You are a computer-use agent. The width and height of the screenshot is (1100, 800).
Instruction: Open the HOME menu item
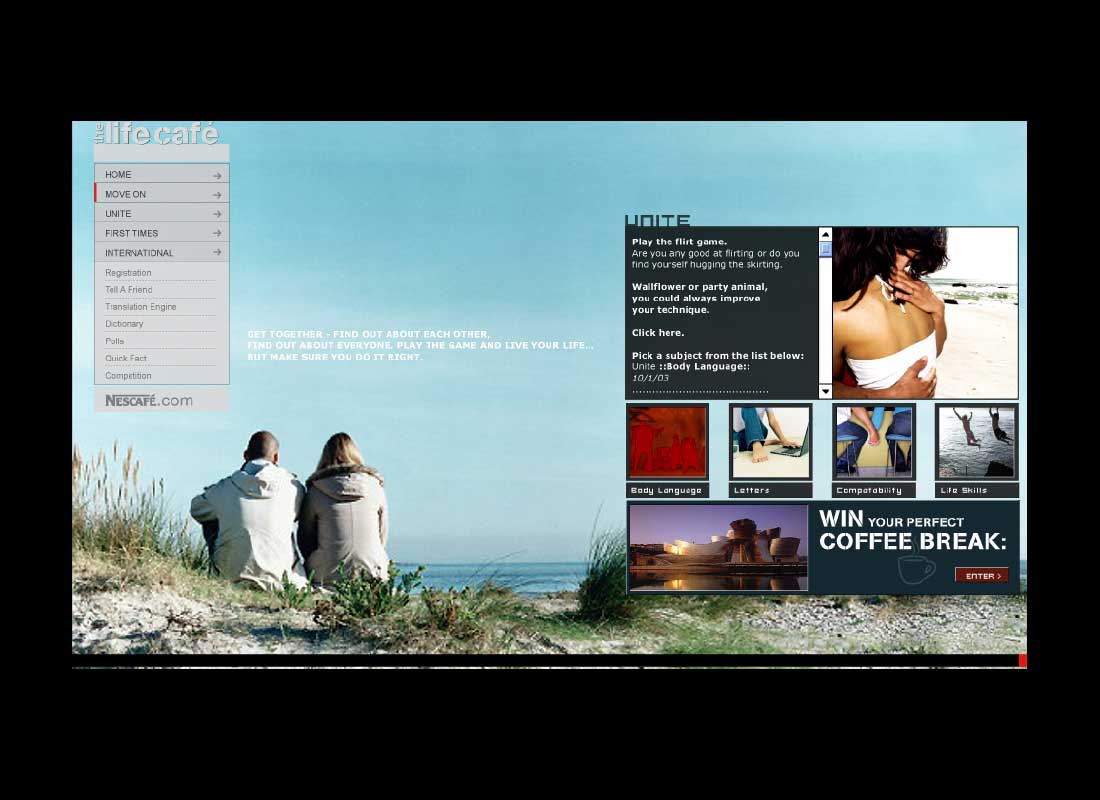[x=162, y=174]
